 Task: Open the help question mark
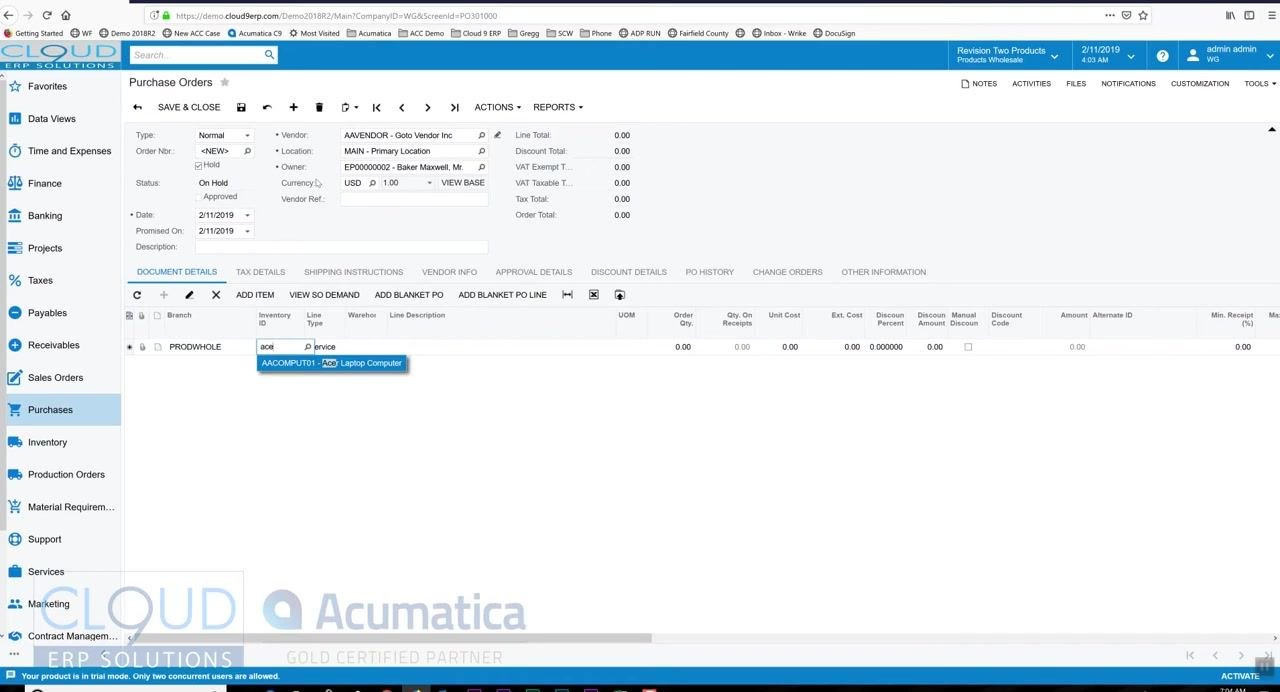click(x=1162, y=56)
